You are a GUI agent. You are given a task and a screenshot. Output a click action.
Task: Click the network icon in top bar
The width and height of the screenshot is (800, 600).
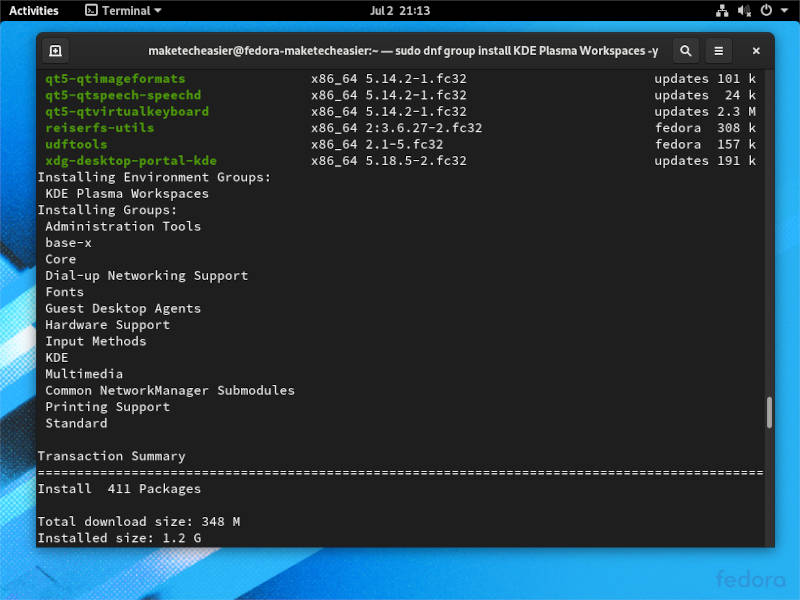(x=723, y=11)
